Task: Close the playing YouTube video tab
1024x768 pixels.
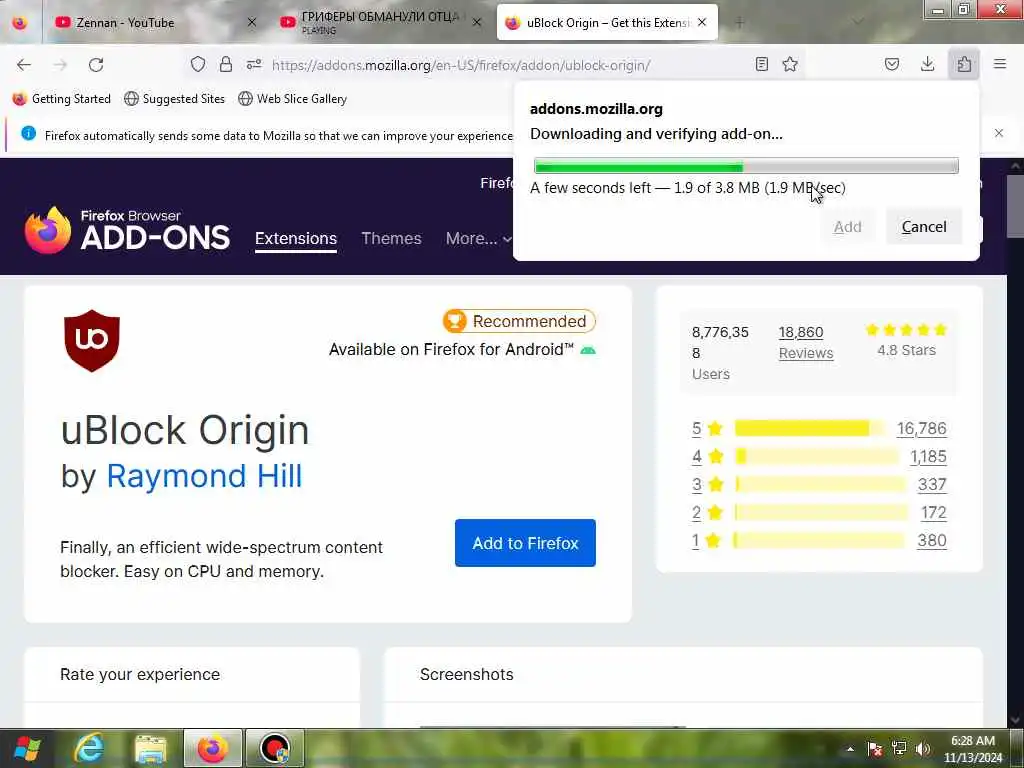Action: [x=477, y=23]
